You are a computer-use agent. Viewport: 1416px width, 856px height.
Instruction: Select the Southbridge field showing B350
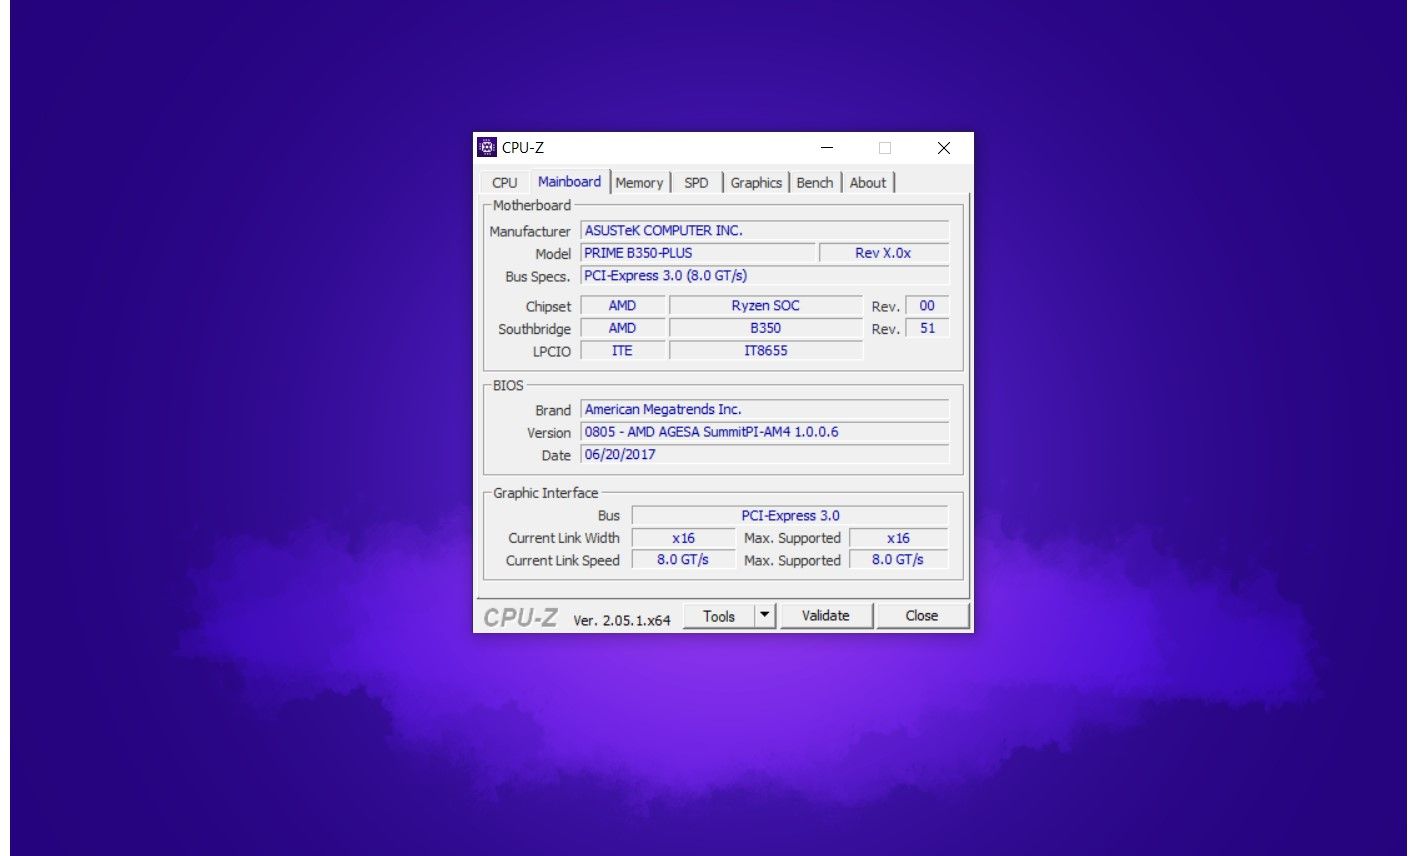point(765,327)
